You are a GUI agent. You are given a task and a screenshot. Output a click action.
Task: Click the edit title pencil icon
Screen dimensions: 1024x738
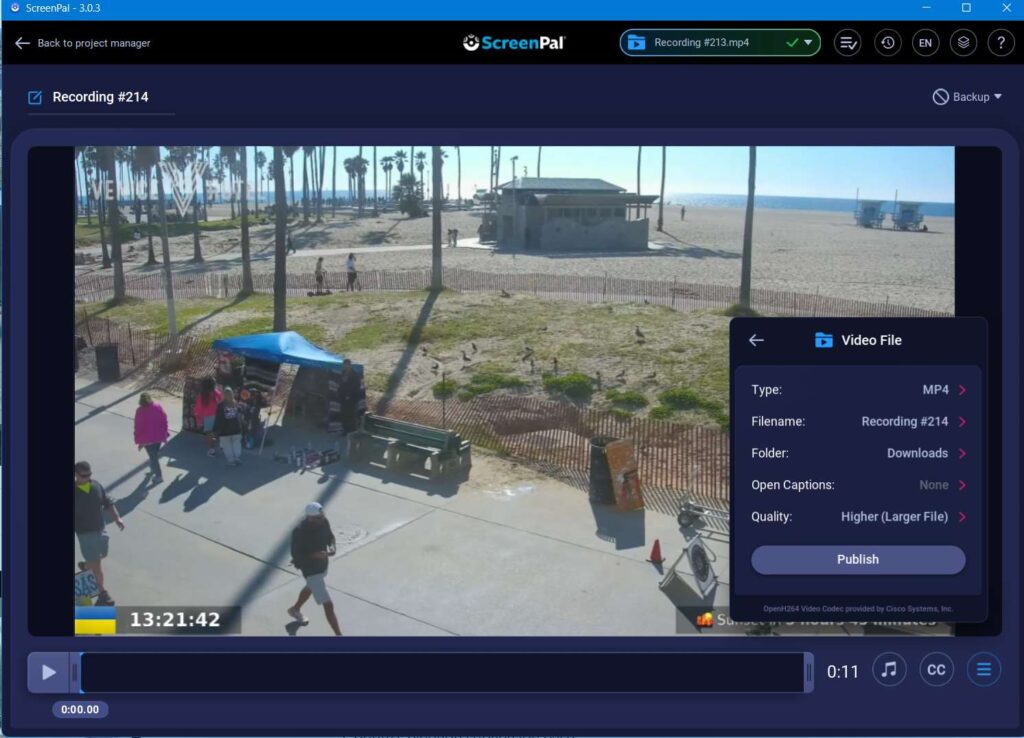click(36, 97)
